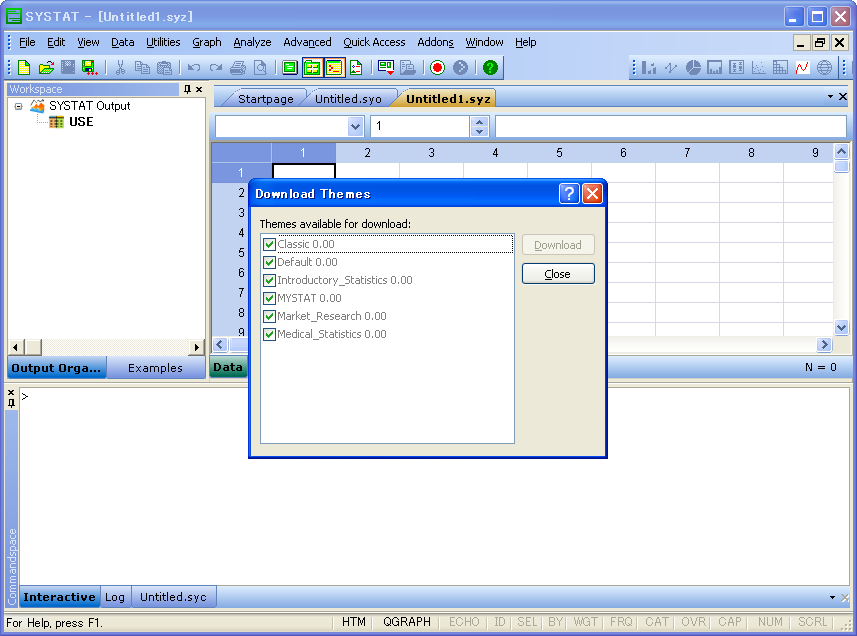Screen dimensions: 857x636
Task: Click the row number spinner down arrow
Action: point(479,131)
